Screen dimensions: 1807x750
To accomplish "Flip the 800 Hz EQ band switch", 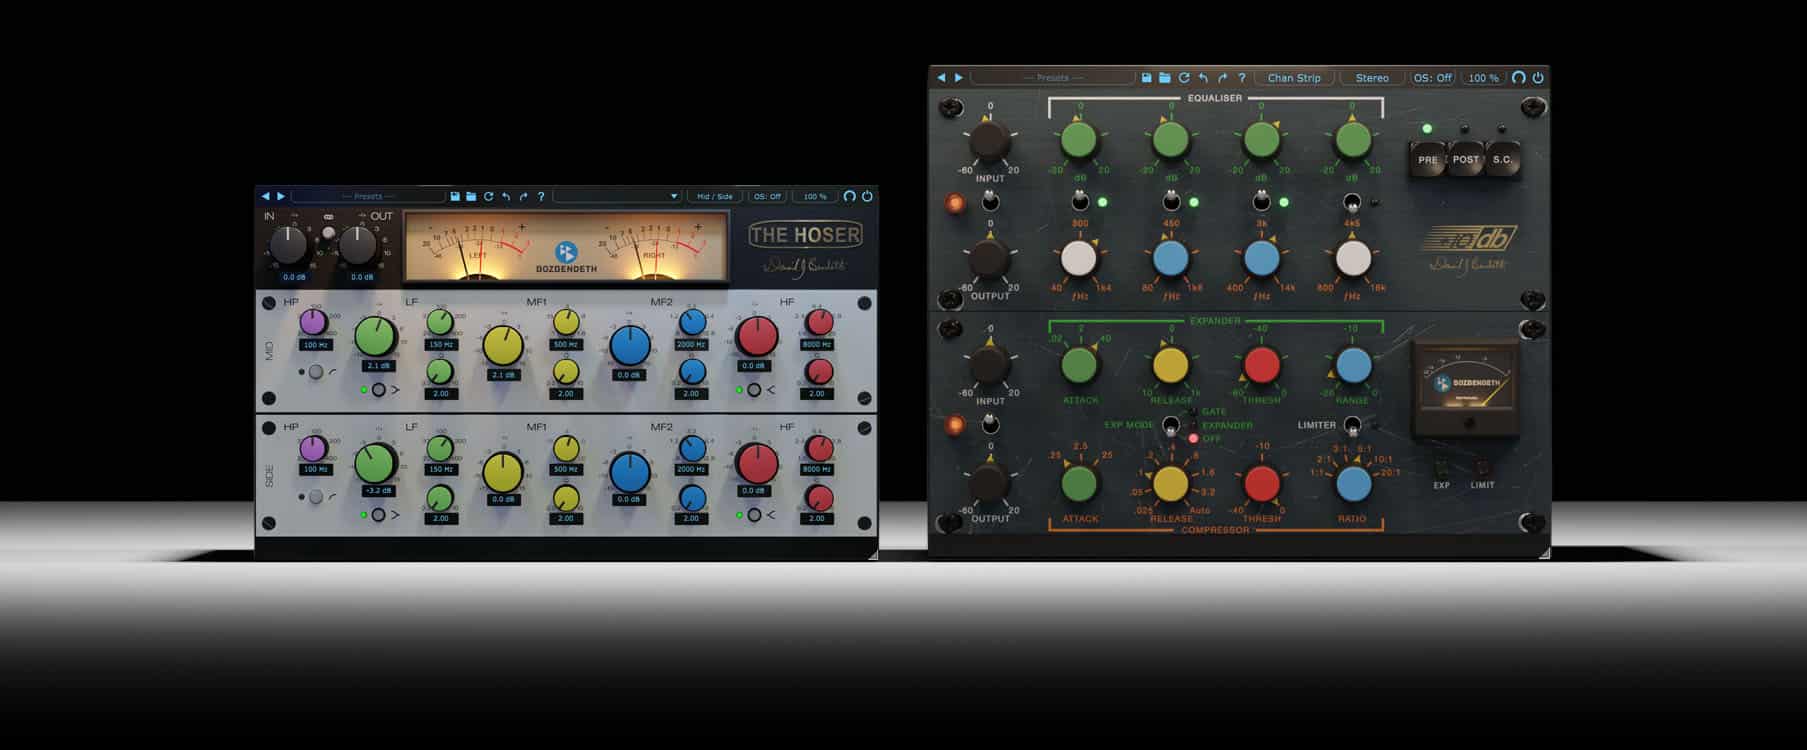I will click(1080, 201).
